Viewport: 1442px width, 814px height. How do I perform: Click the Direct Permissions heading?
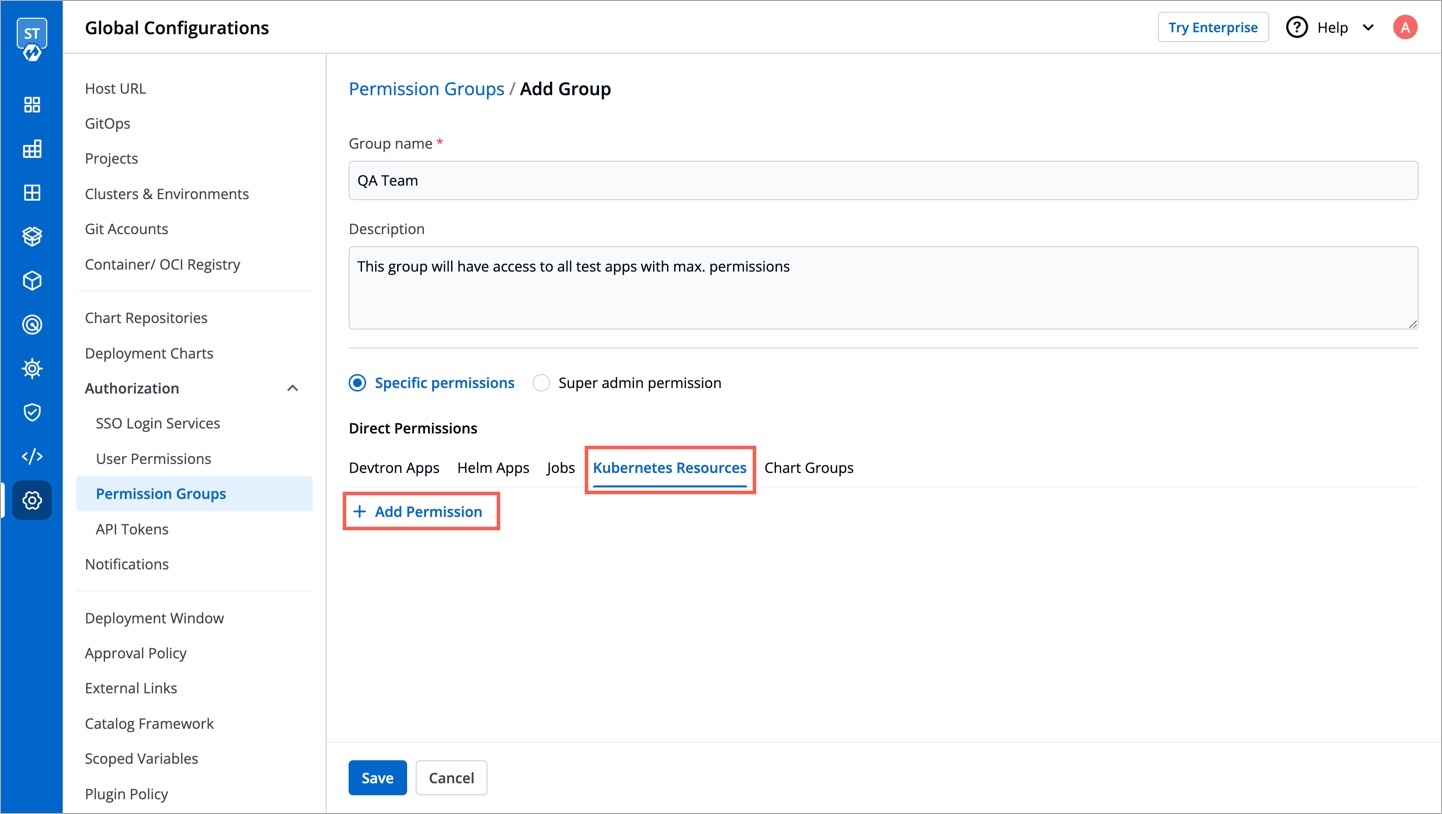pos(413,428)
